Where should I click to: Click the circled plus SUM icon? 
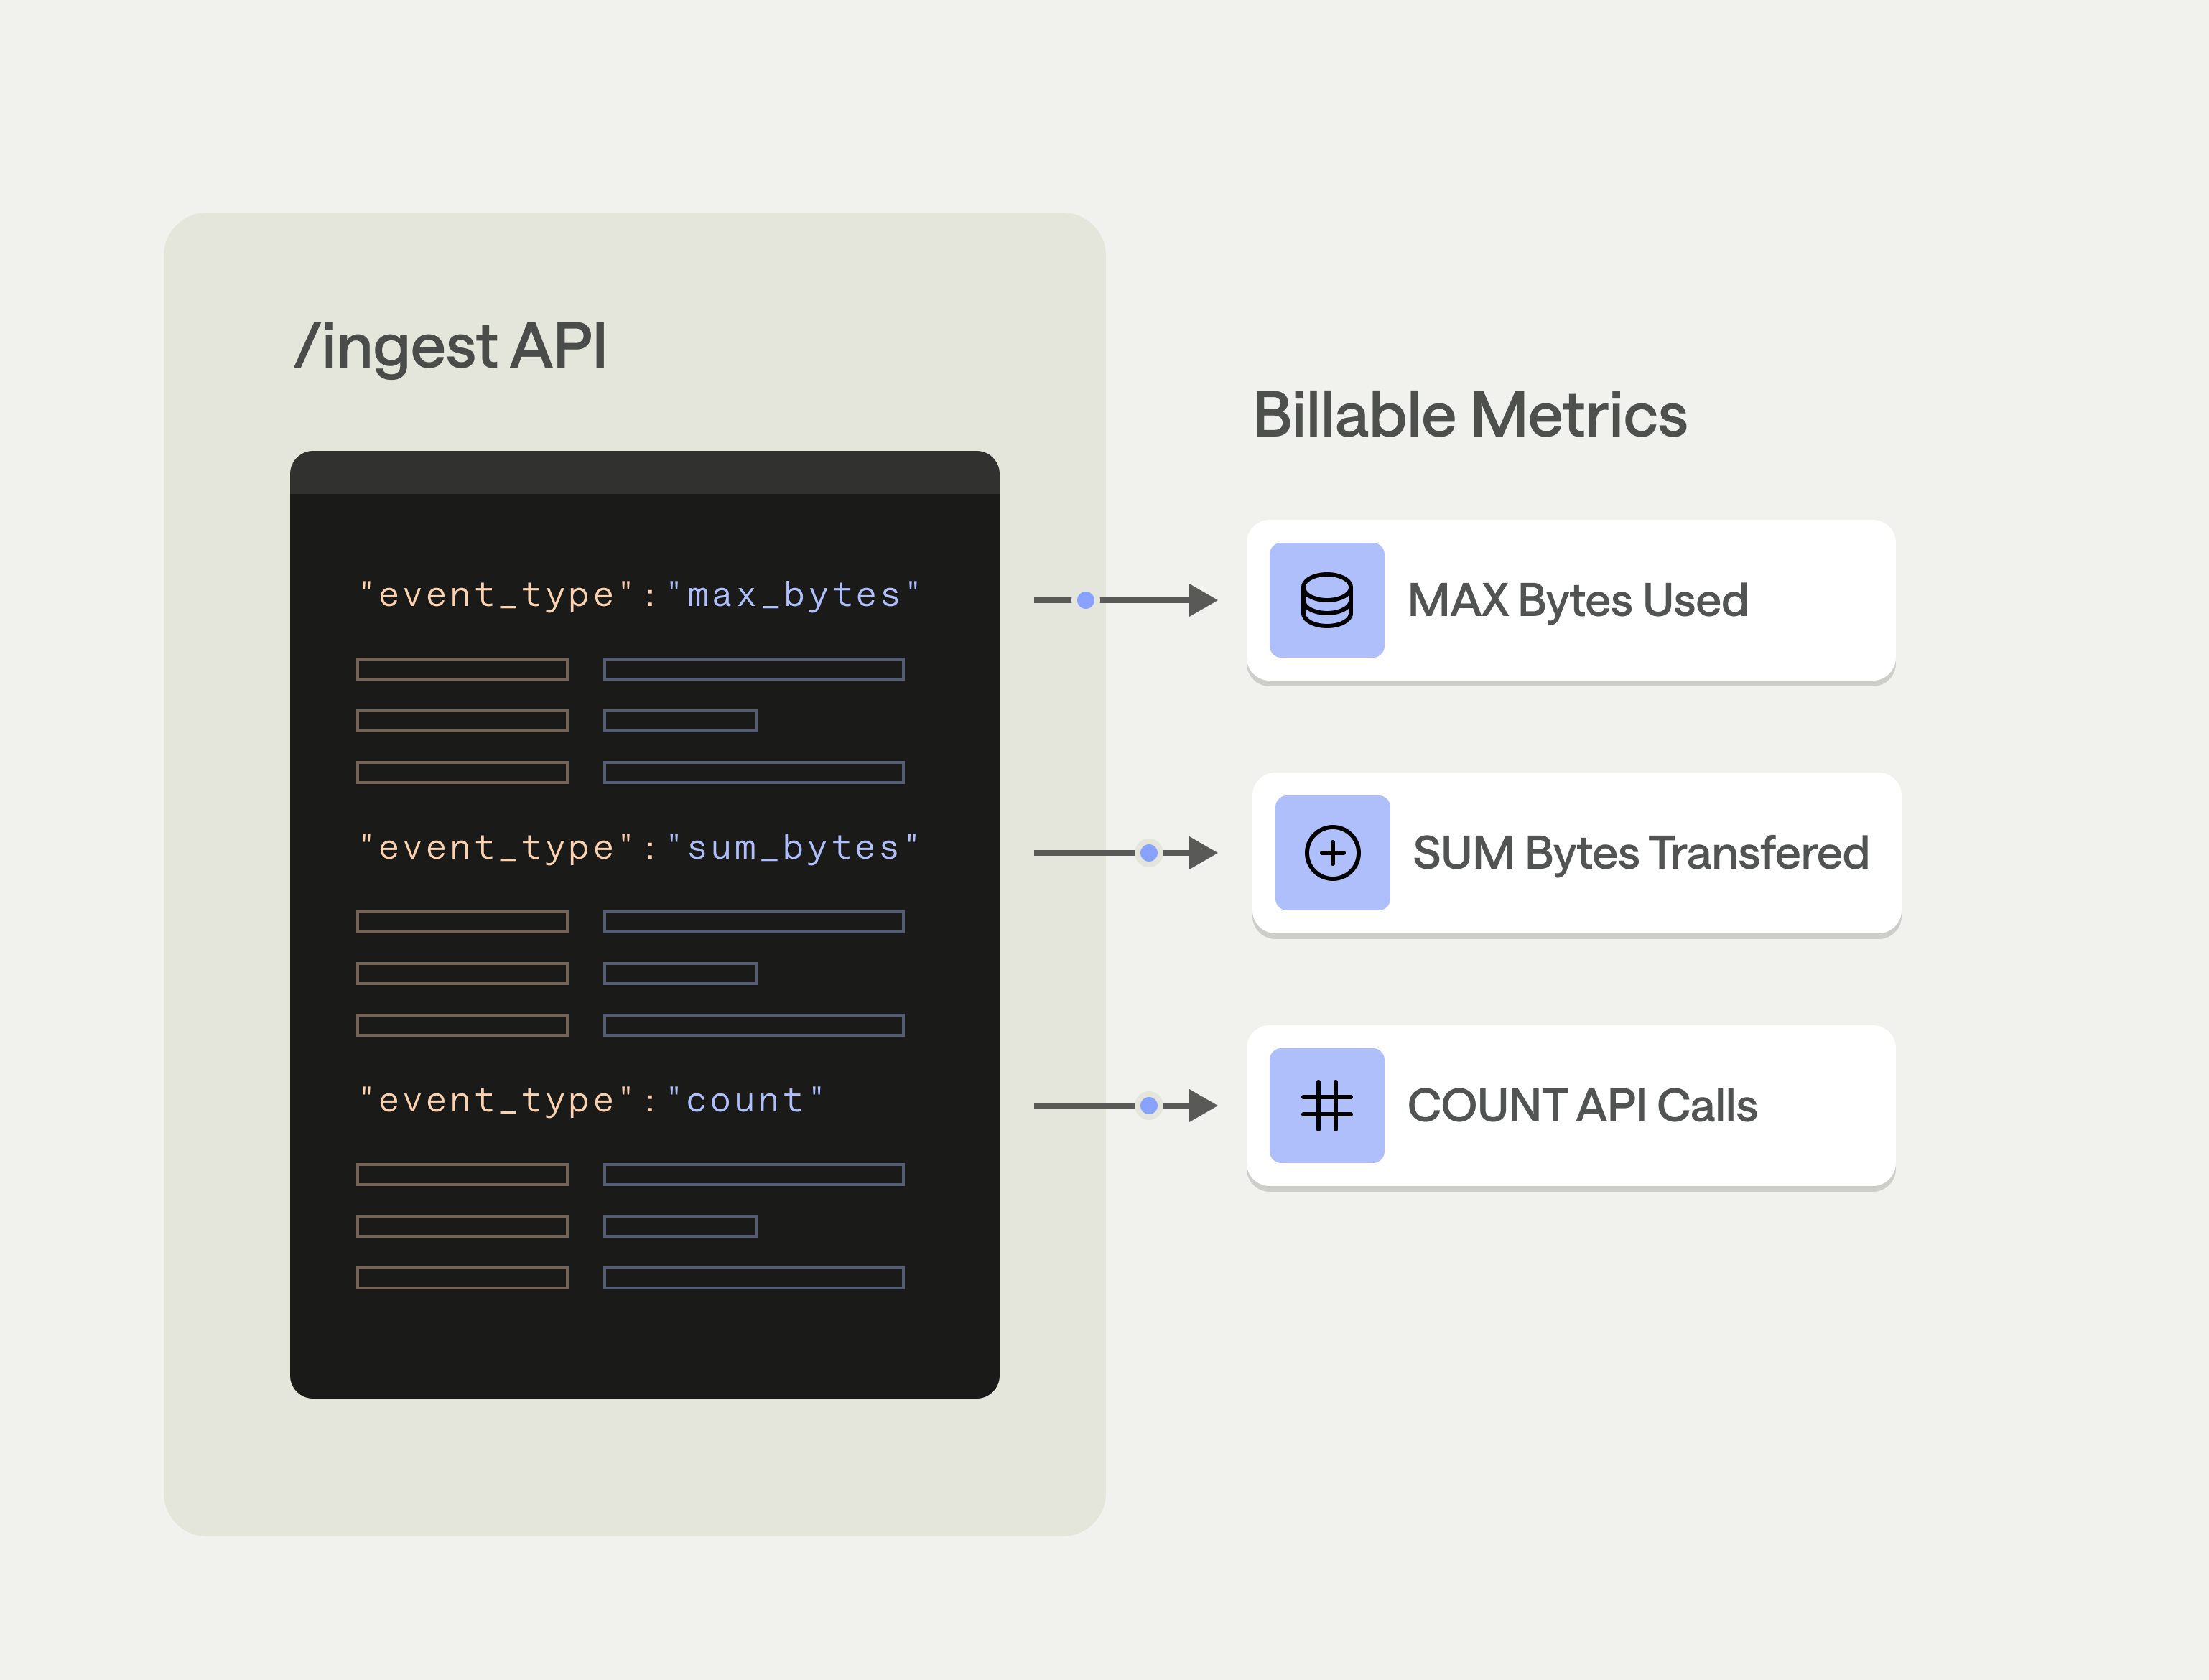click(1332, 853)
